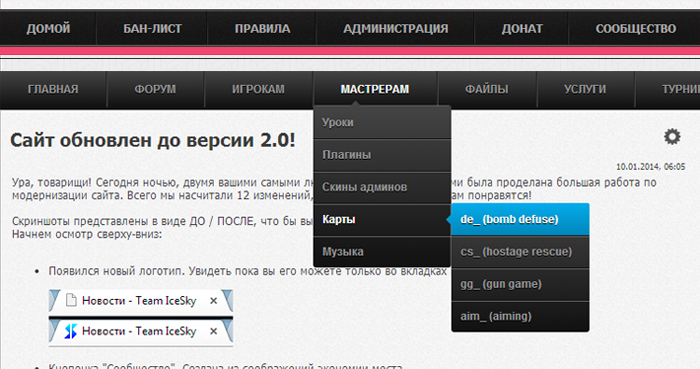700x369 pixels.
Task: Select Музыка from the dropdown
Action: 382,252
